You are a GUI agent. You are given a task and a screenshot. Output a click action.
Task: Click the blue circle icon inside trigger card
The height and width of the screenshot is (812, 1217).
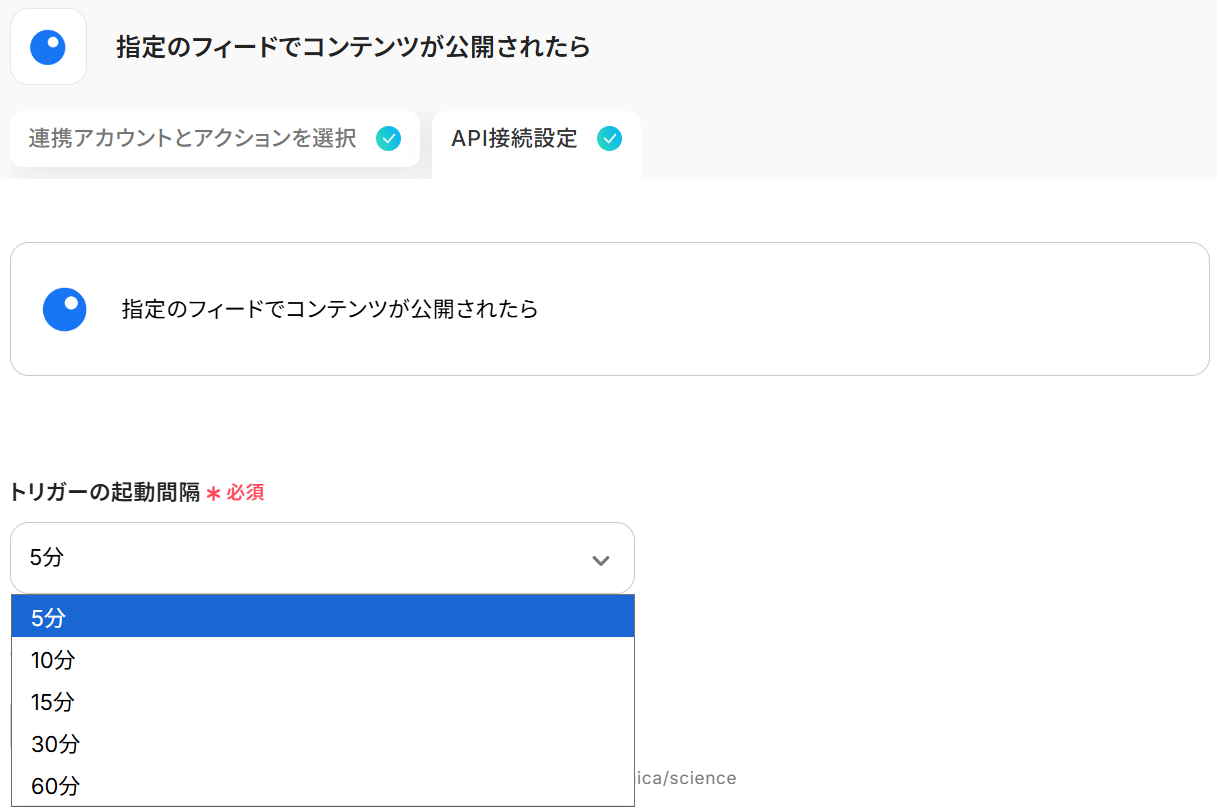click(65, 309)
